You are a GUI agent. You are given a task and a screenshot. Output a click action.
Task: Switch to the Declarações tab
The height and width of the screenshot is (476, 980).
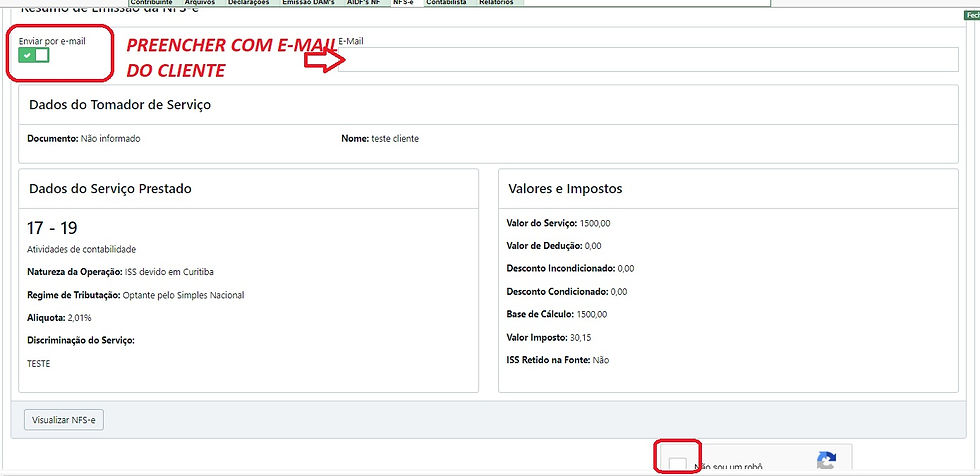248,2
